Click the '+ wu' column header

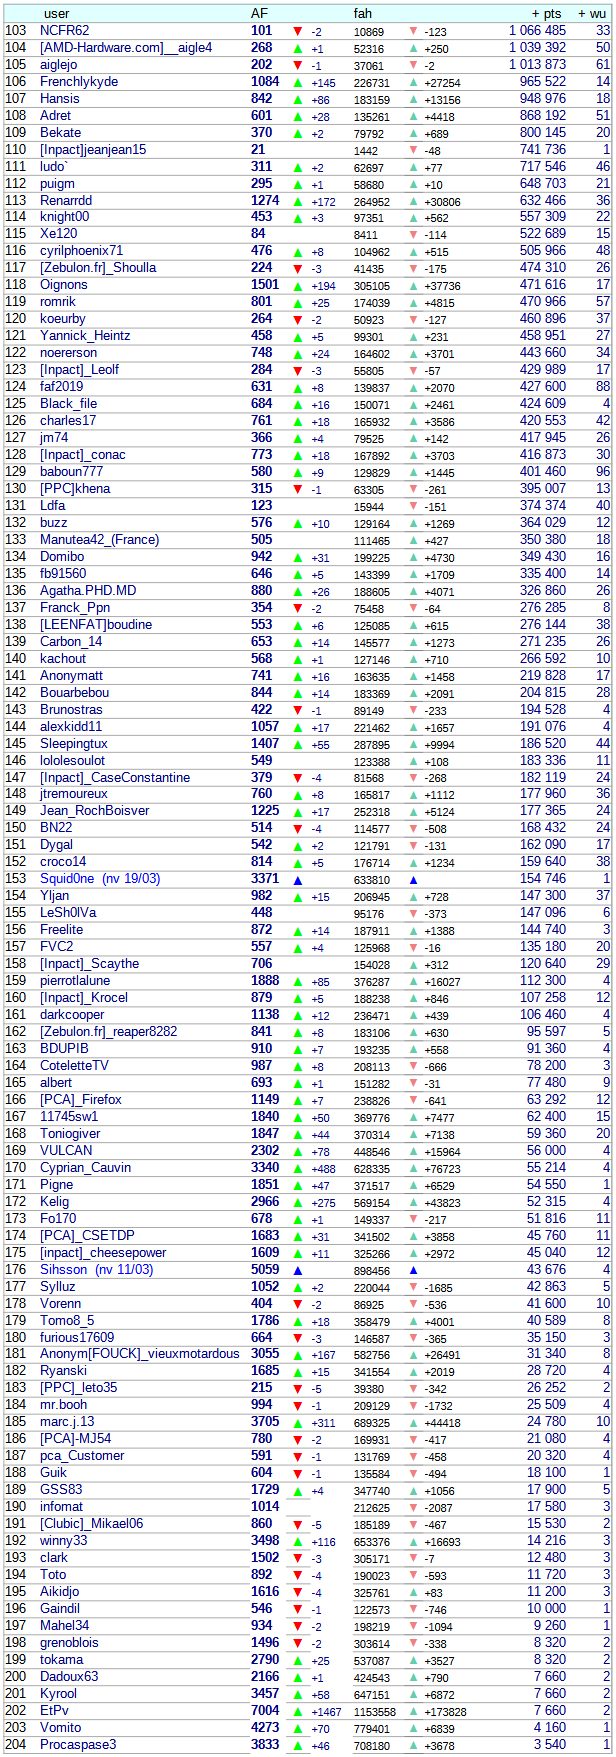coord(594,14)
